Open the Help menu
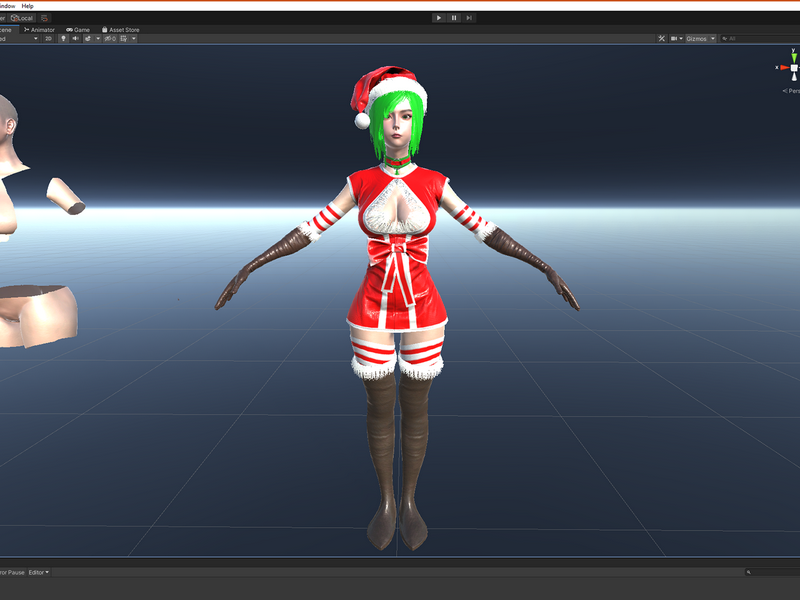The width and height of the screenshot is (800, 600). click(x=28, y=6)
